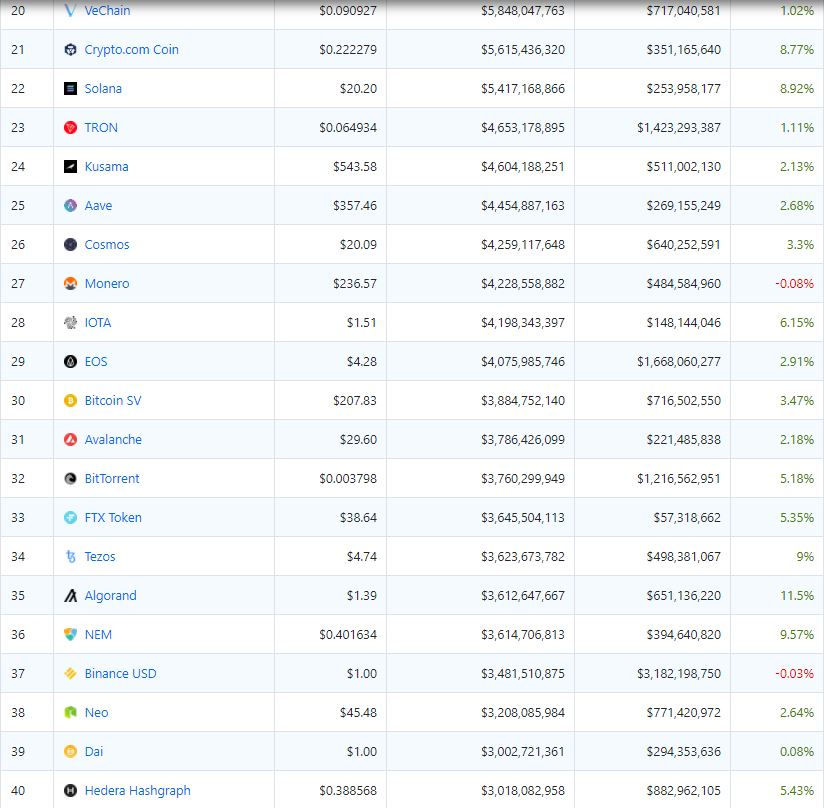Viewport: 824px width, 808px height.
Task: Click the BitTorrent logo icon
Action: click(x=70, y=478)
